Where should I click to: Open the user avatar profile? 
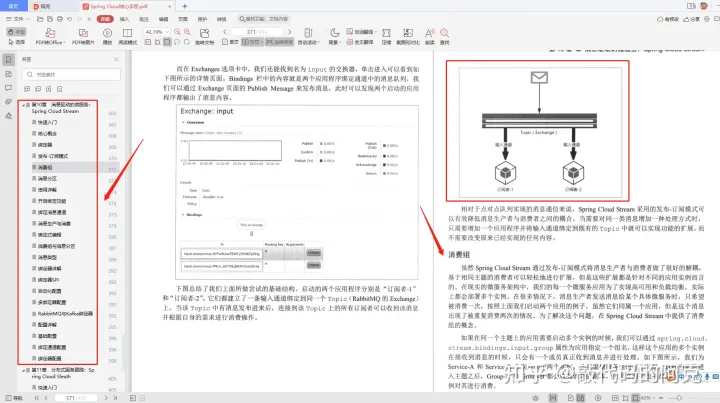(x=704, y=6)
